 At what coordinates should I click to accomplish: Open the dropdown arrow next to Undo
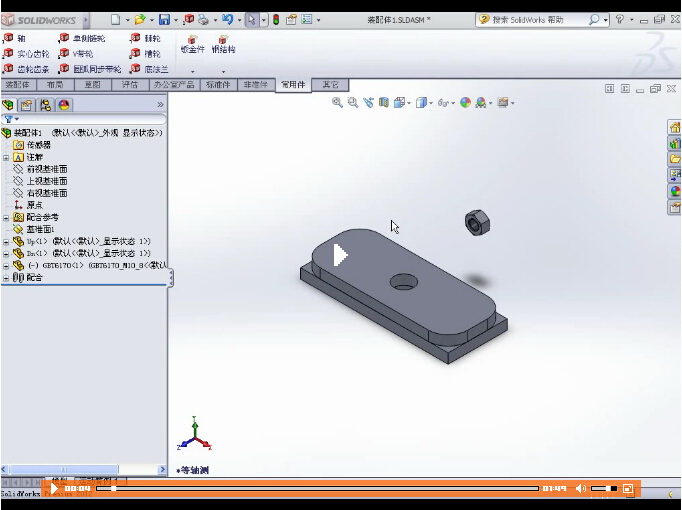(x=239, y=20)
